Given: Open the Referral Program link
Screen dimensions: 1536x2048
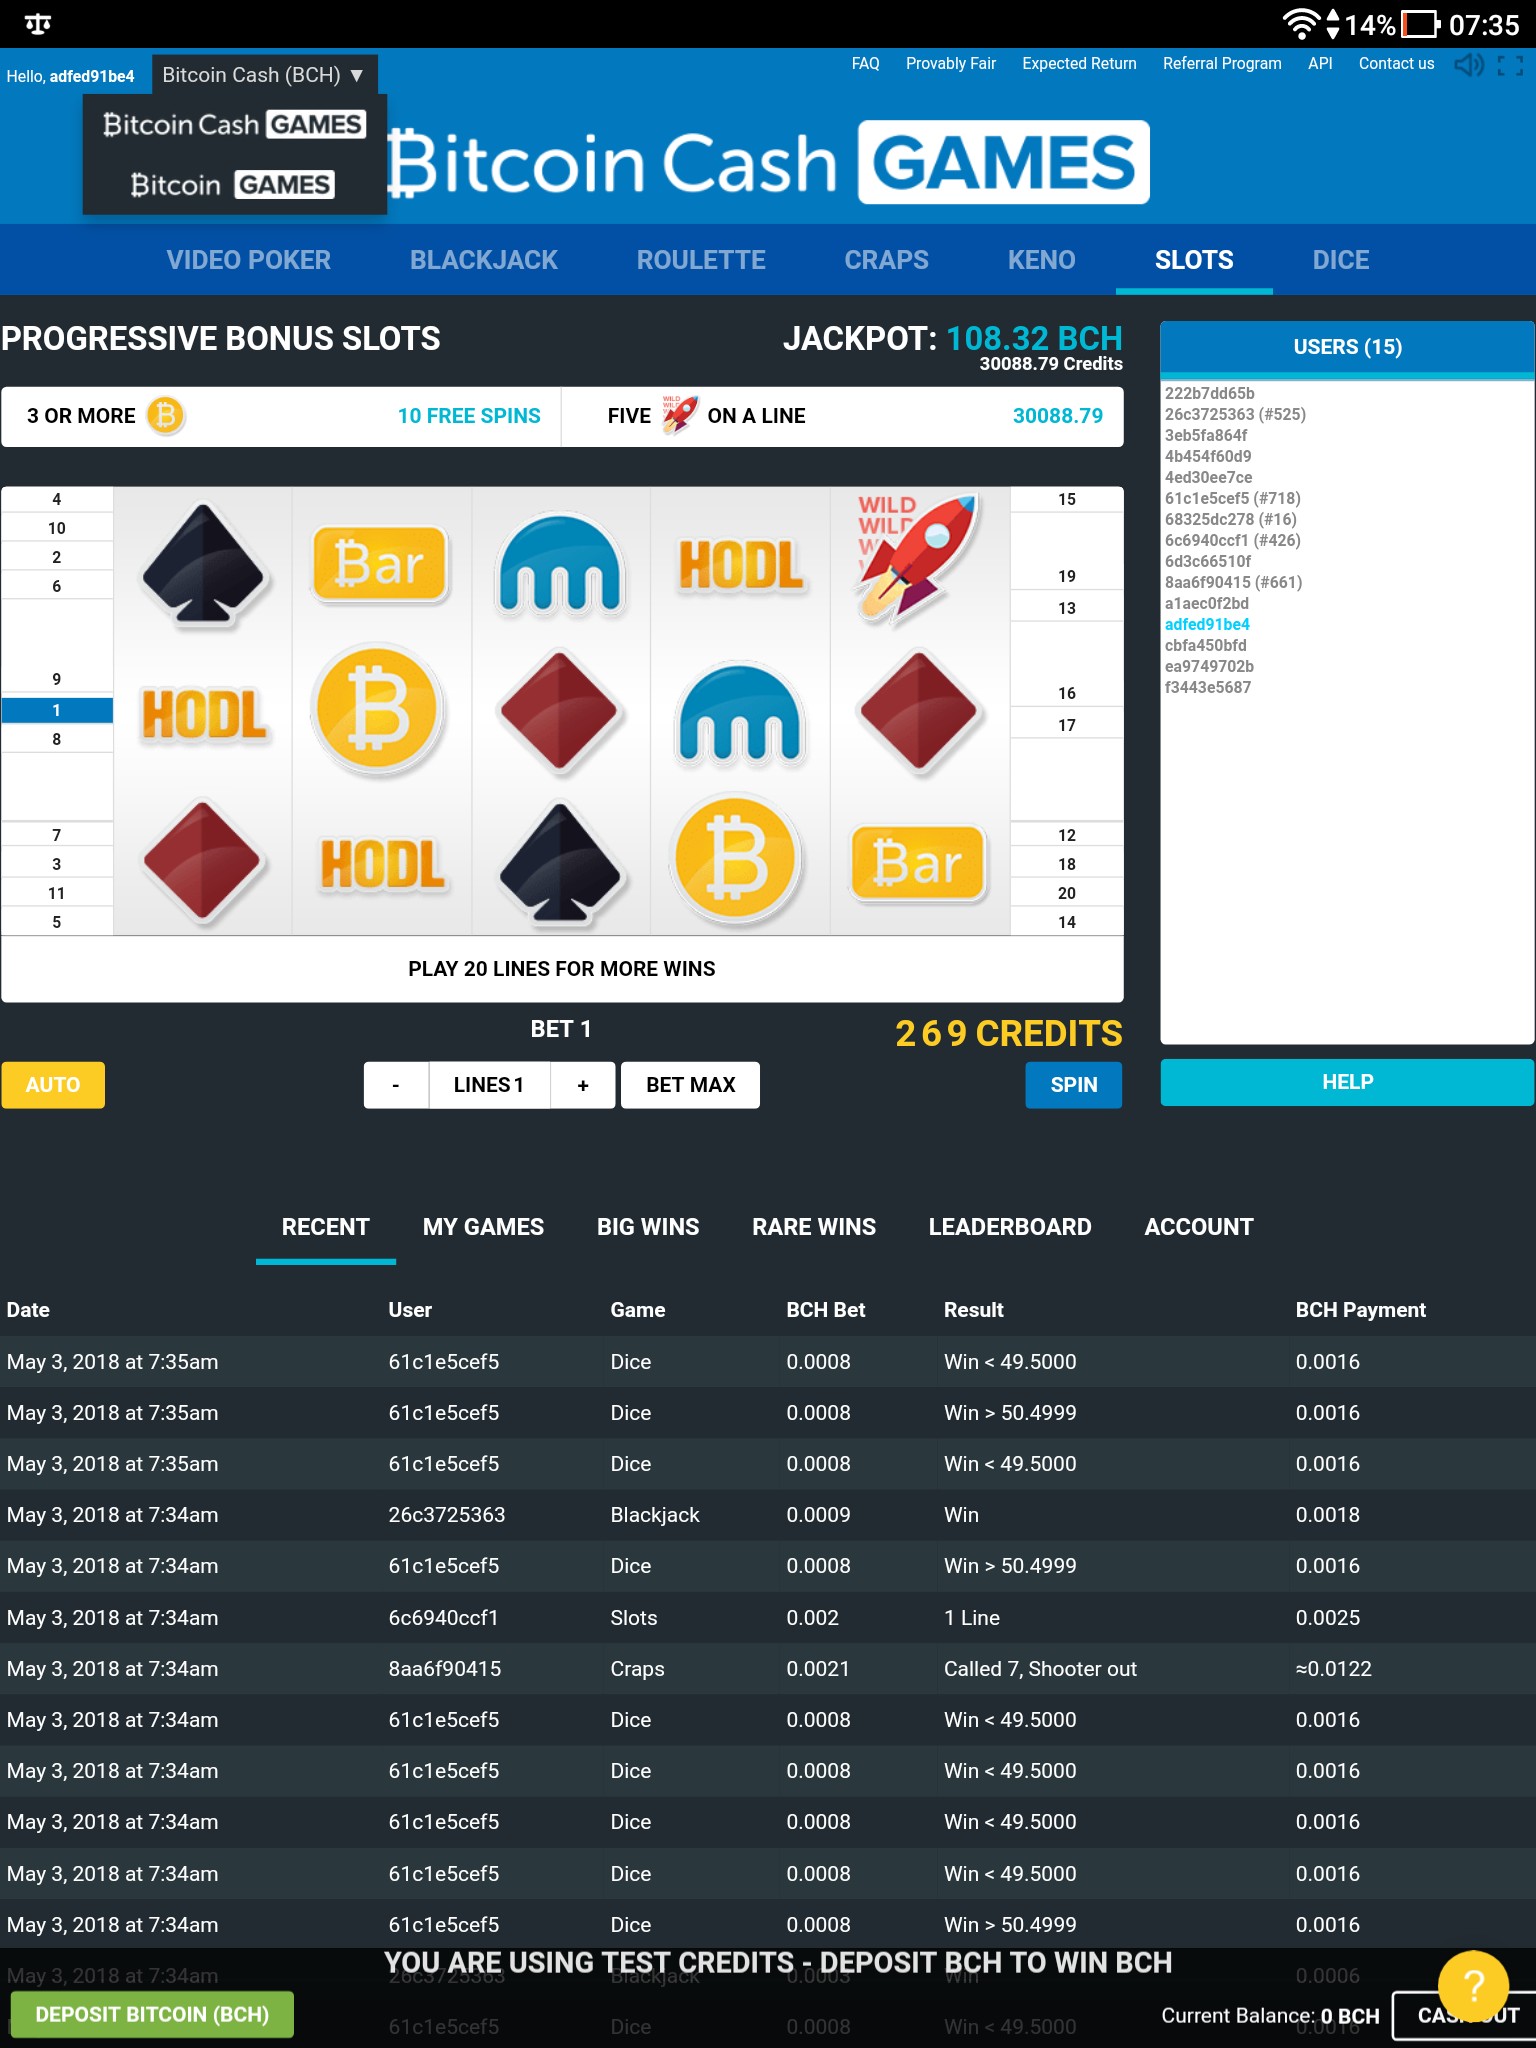Looking at the screenshot, I should point(1222,63).
